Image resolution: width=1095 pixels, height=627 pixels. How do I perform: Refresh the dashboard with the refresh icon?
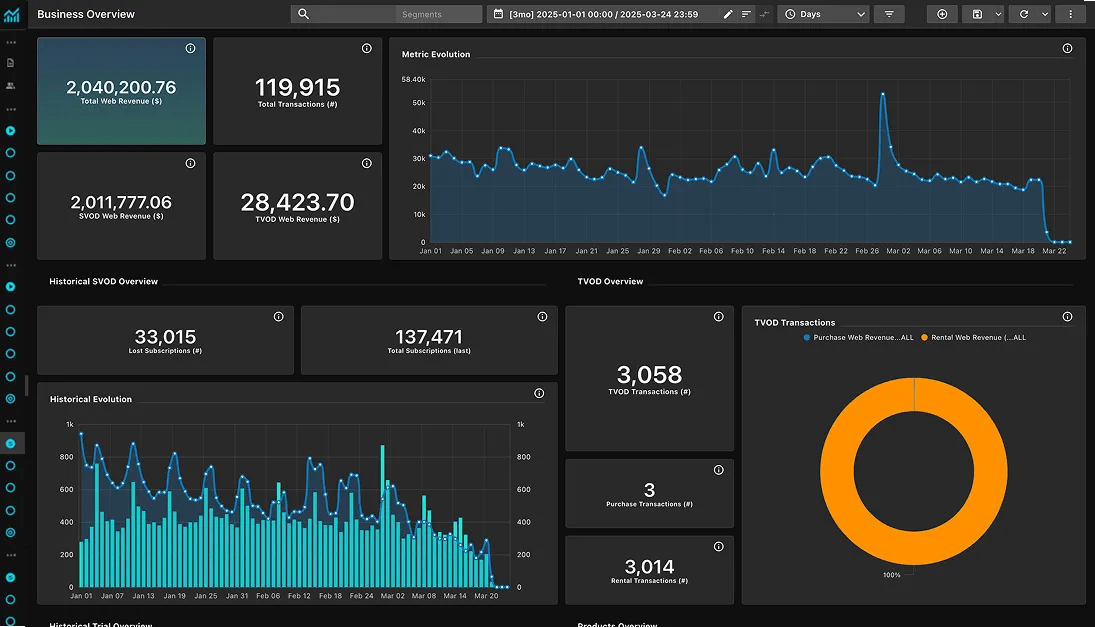coord(1022,14)
